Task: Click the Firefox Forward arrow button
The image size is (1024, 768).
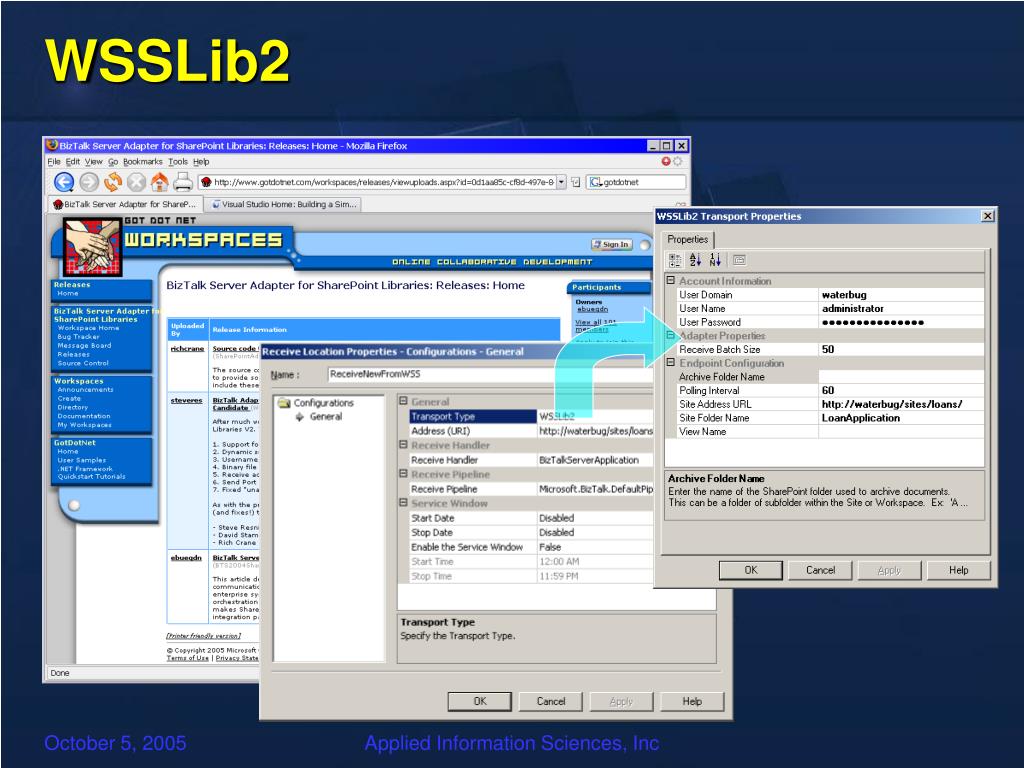Action: click(89, 182)
